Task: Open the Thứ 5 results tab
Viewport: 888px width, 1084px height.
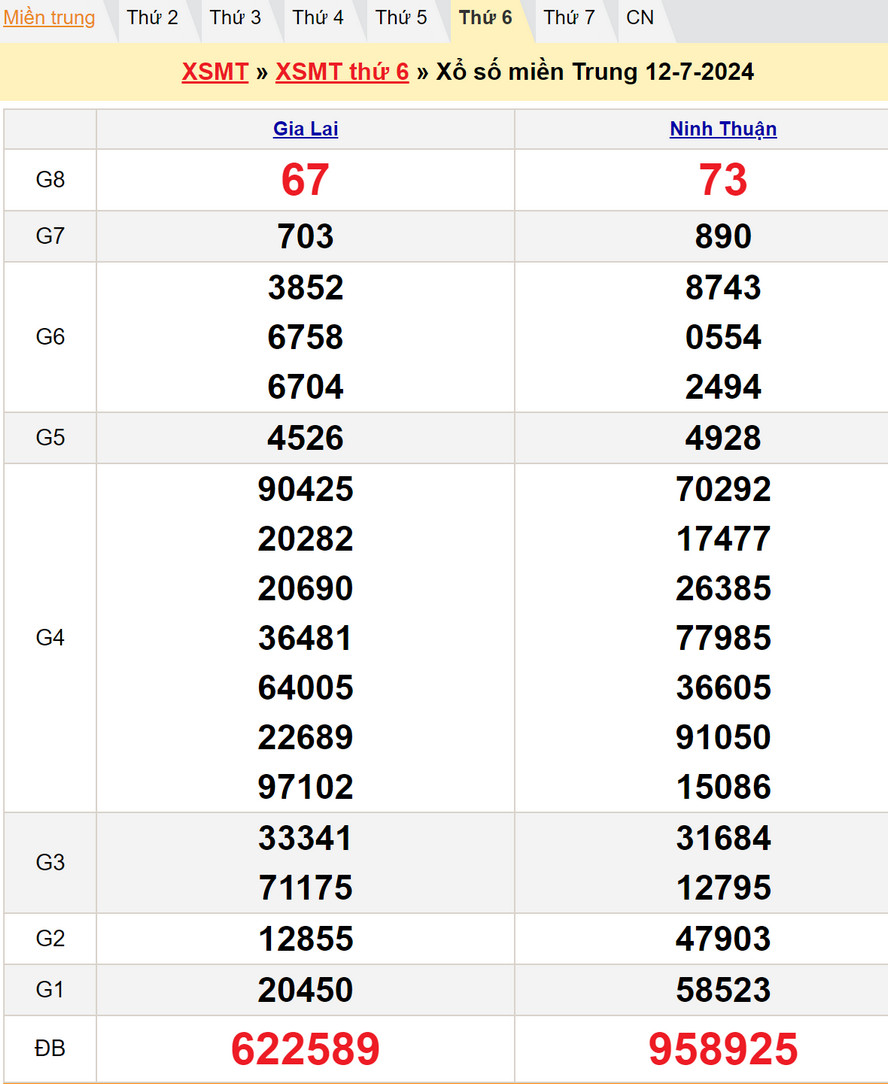Action: coord(401,18)
